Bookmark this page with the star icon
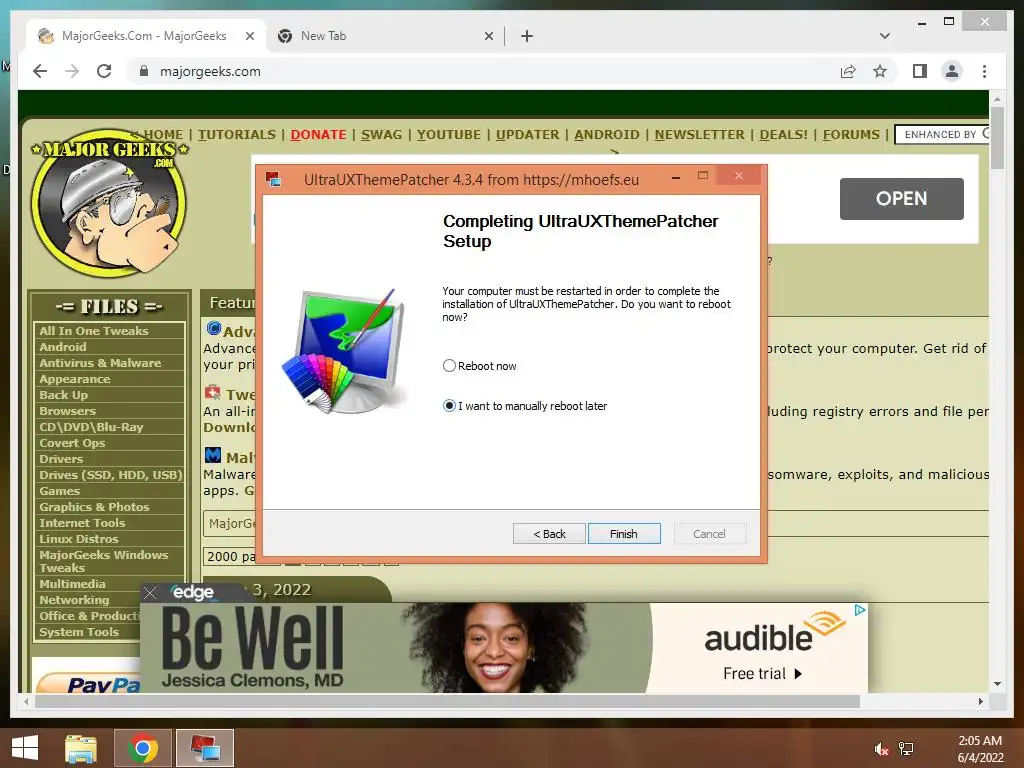1024x768 pixels. tap(880, 71)
